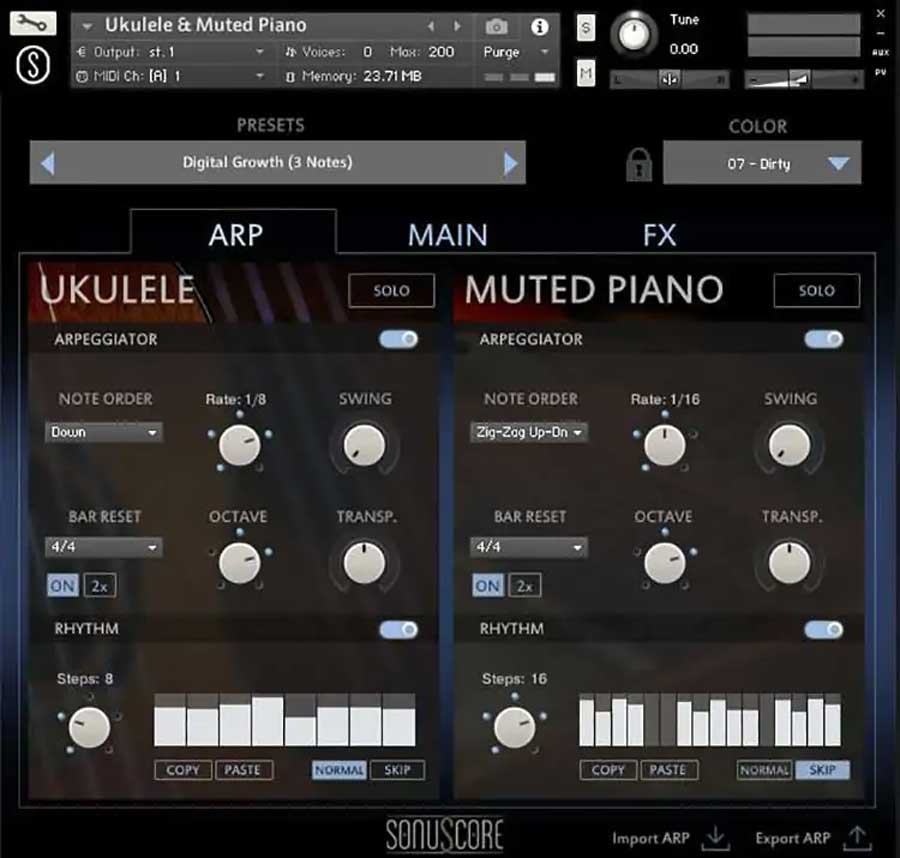Click the Import ARP download arrow icon
Viewport: 900px width, 858px height.
tap(715, 838)
